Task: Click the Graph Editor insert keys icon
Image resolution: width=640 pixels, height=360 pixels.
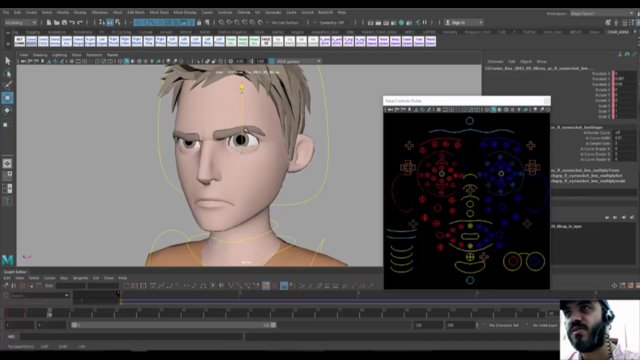Action: [14, 286]
